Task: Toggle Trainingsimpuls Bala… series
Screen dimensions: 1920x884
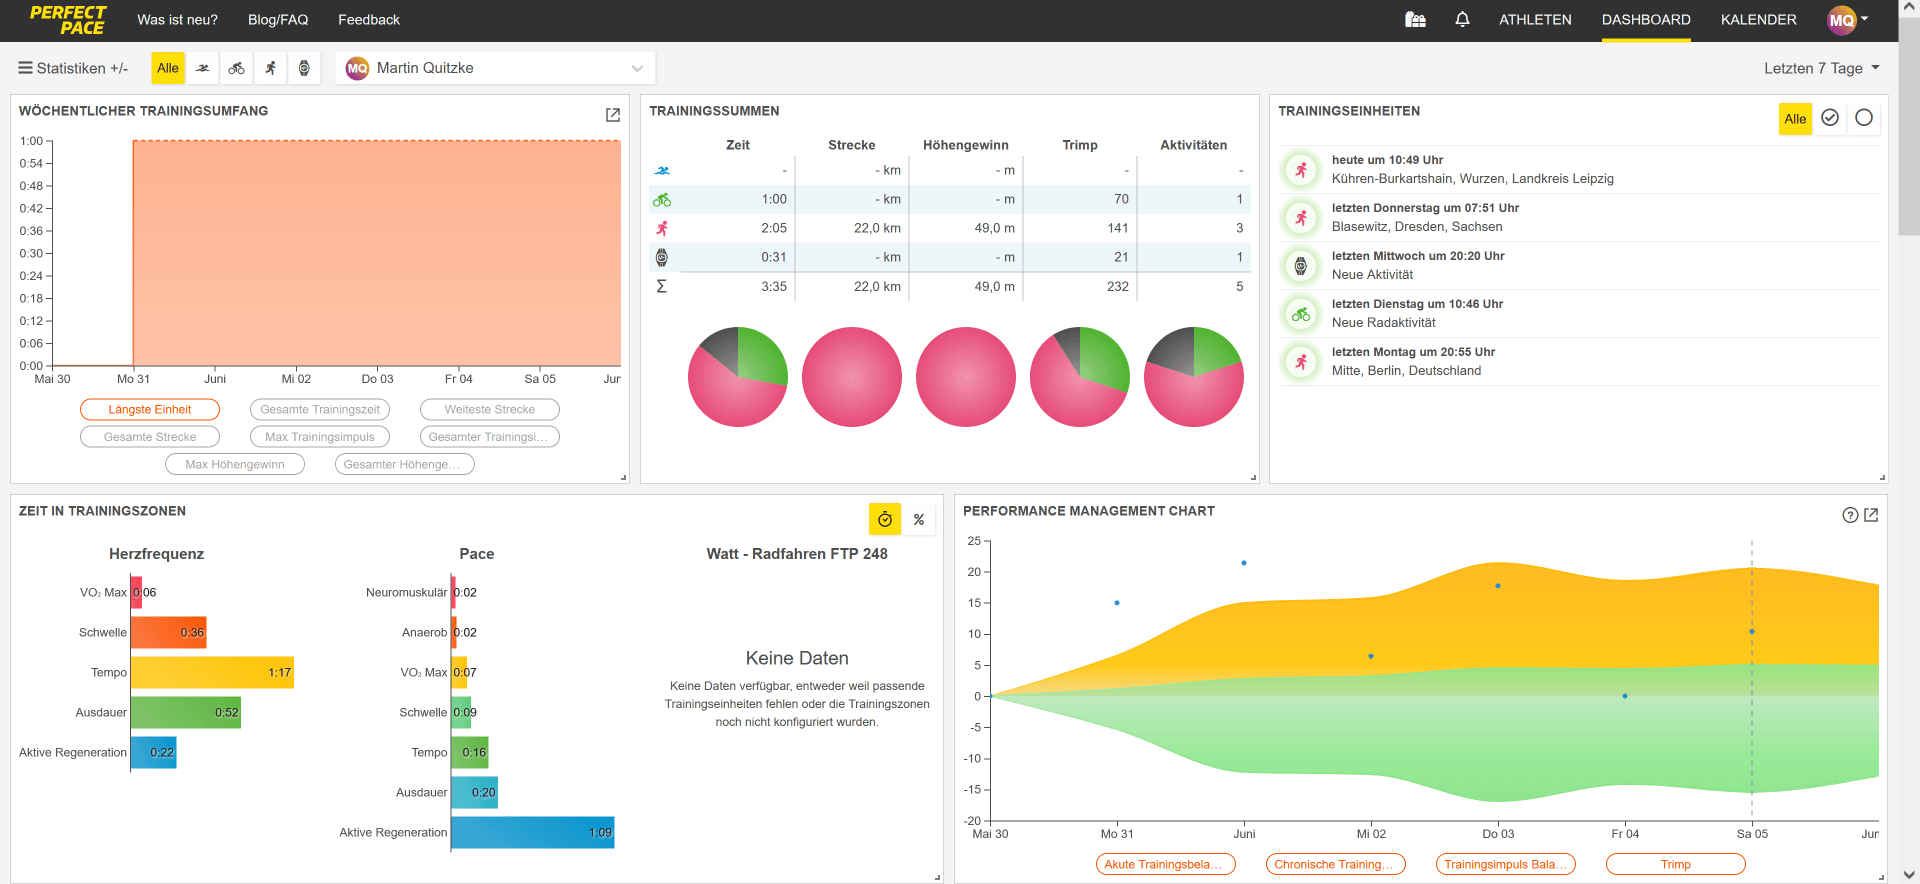Action: [1506, 864]
